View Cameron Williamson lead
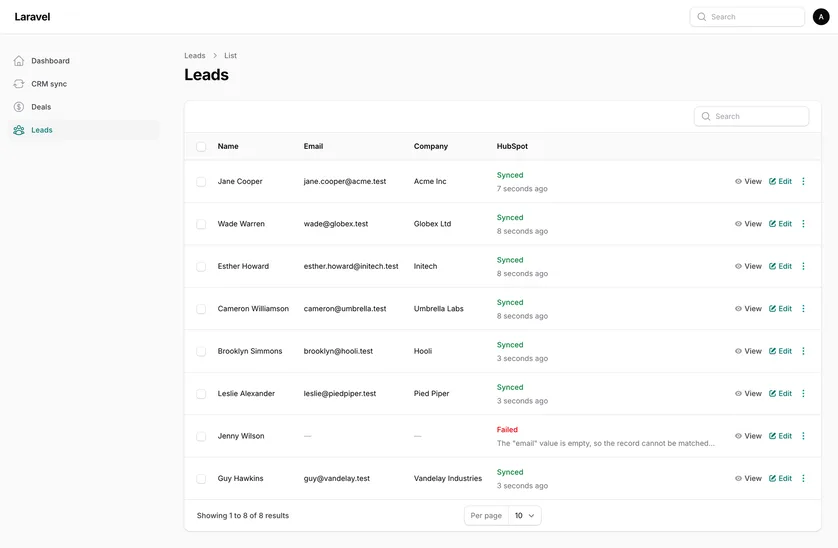The width and height of the screenshot is (838, 548). point(748,308)
